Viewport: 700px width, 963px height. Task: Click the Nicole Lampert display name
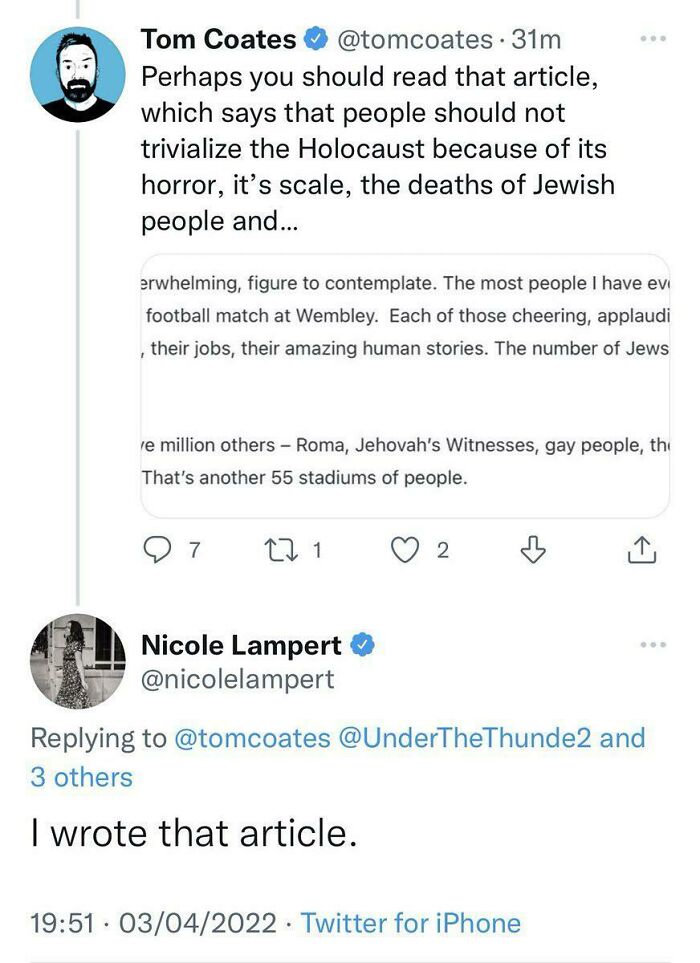point(241,646)
